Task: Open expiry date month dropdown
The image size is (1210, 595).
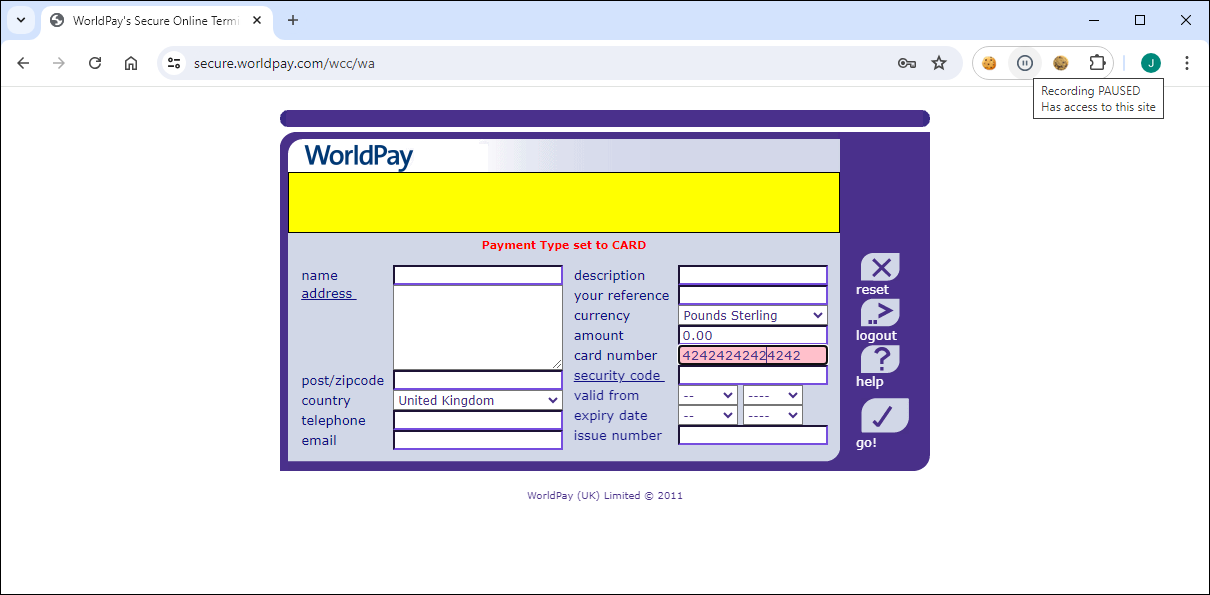Action: [708, 415]
